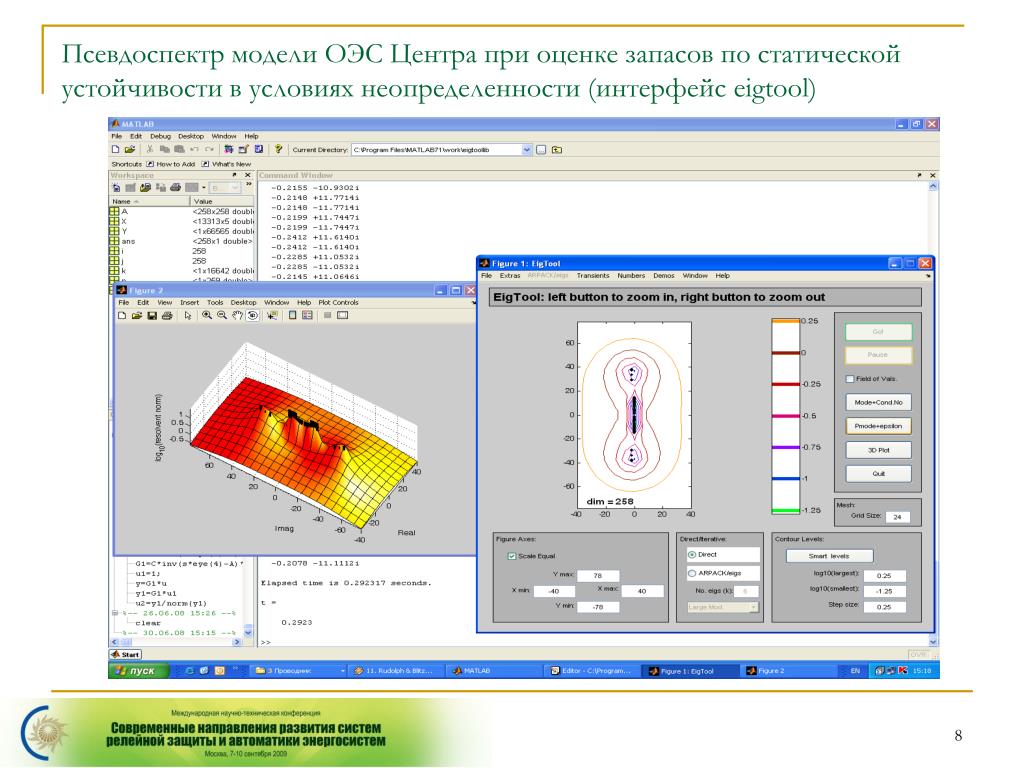Go up one directory level icon
Viewport: 1024px width, 768px height.
pyautogui.click(x=557, y=150)
